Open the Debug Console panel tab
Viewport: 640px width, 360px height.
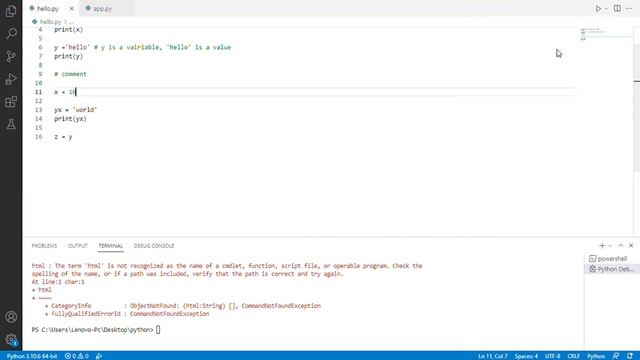point(154,246)
